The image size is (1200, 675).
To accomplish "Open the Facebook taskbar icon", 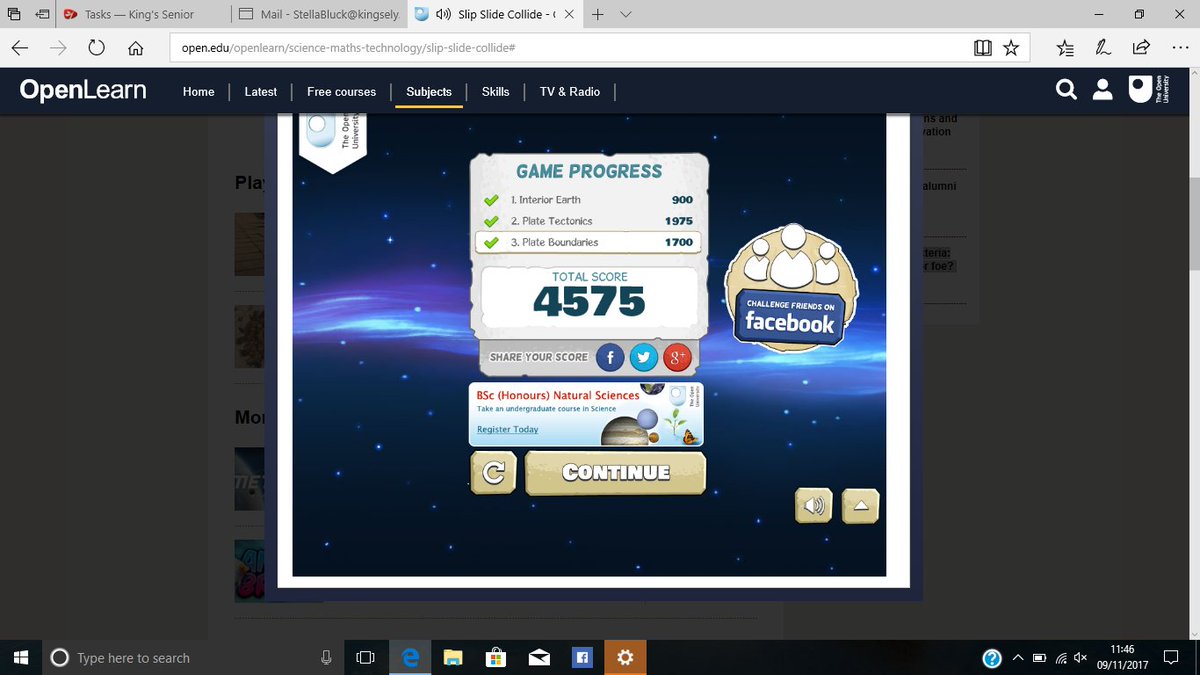I will click(x=582, y=657).
